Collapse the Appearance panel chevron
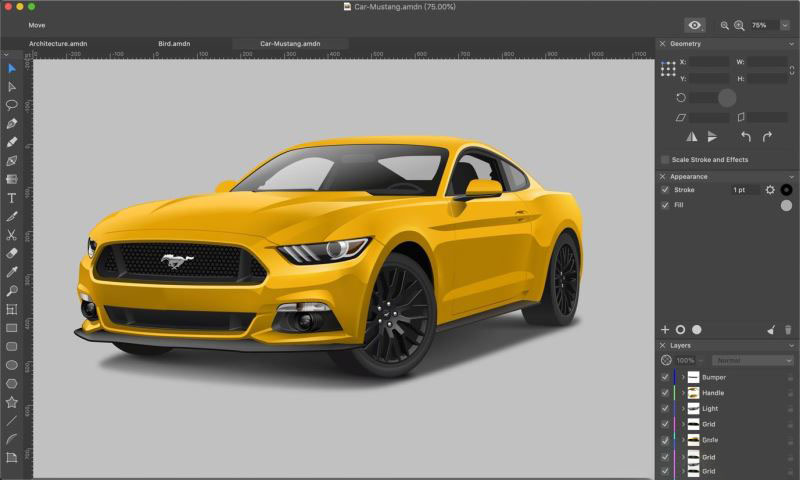 [x=791, y=176]
